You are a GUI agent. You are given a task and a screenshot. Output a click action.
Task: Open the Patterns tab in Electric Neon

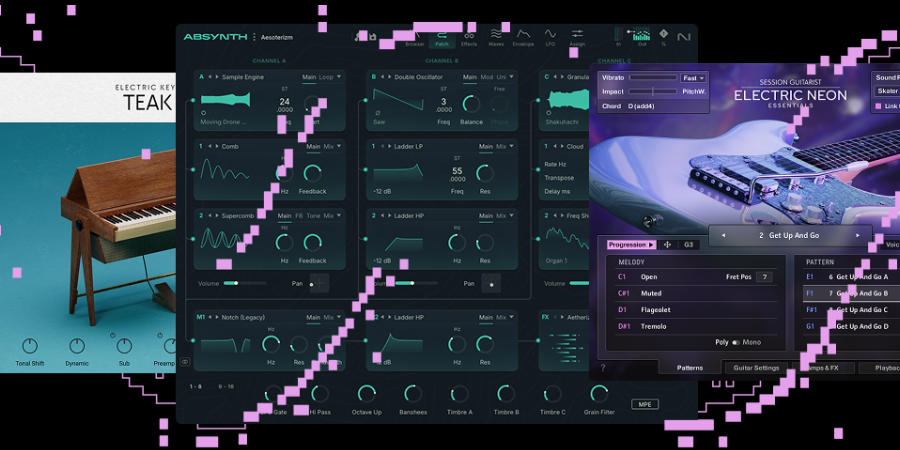[x=690, y=368]
